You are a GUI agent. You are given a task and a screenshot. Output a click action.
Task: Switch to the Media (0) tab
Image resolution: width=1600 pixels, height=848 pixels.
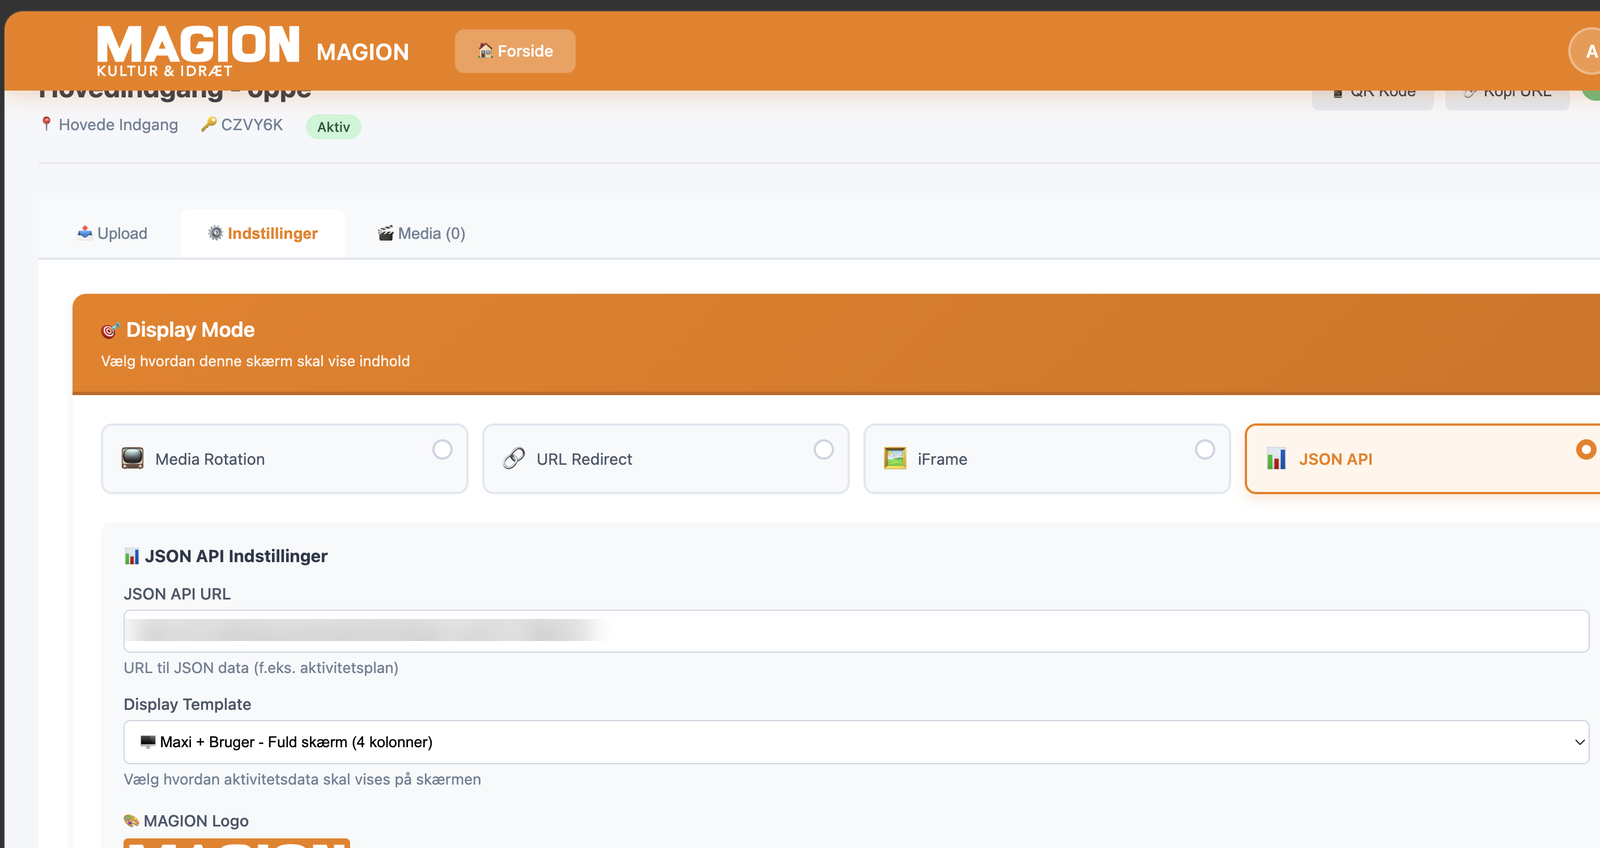421,233
